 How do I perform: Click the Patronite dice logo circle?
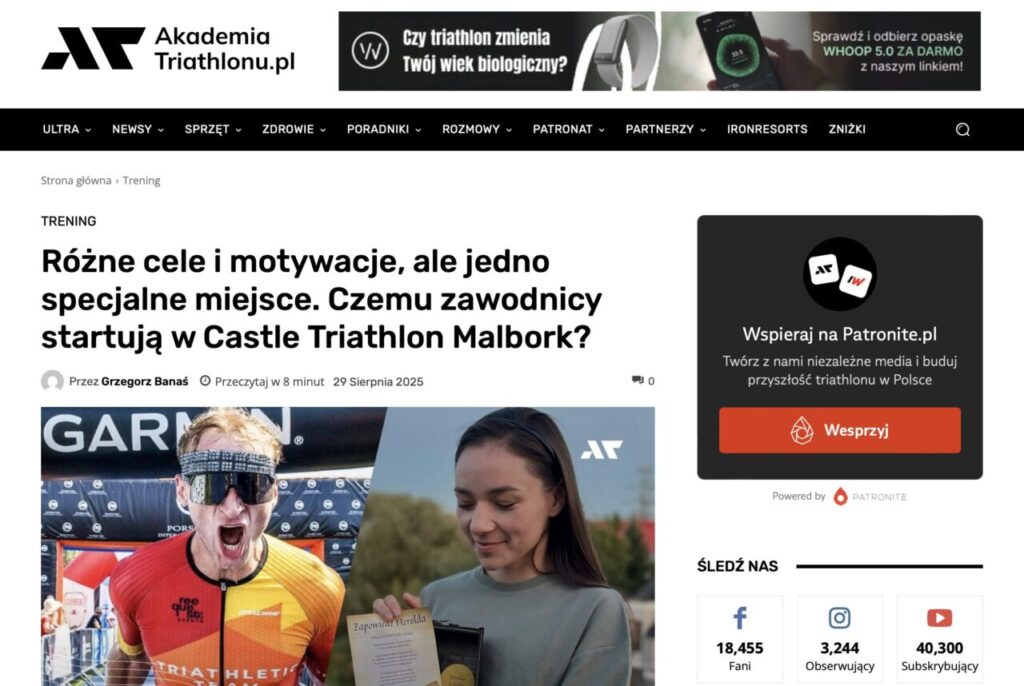[839, 274]
